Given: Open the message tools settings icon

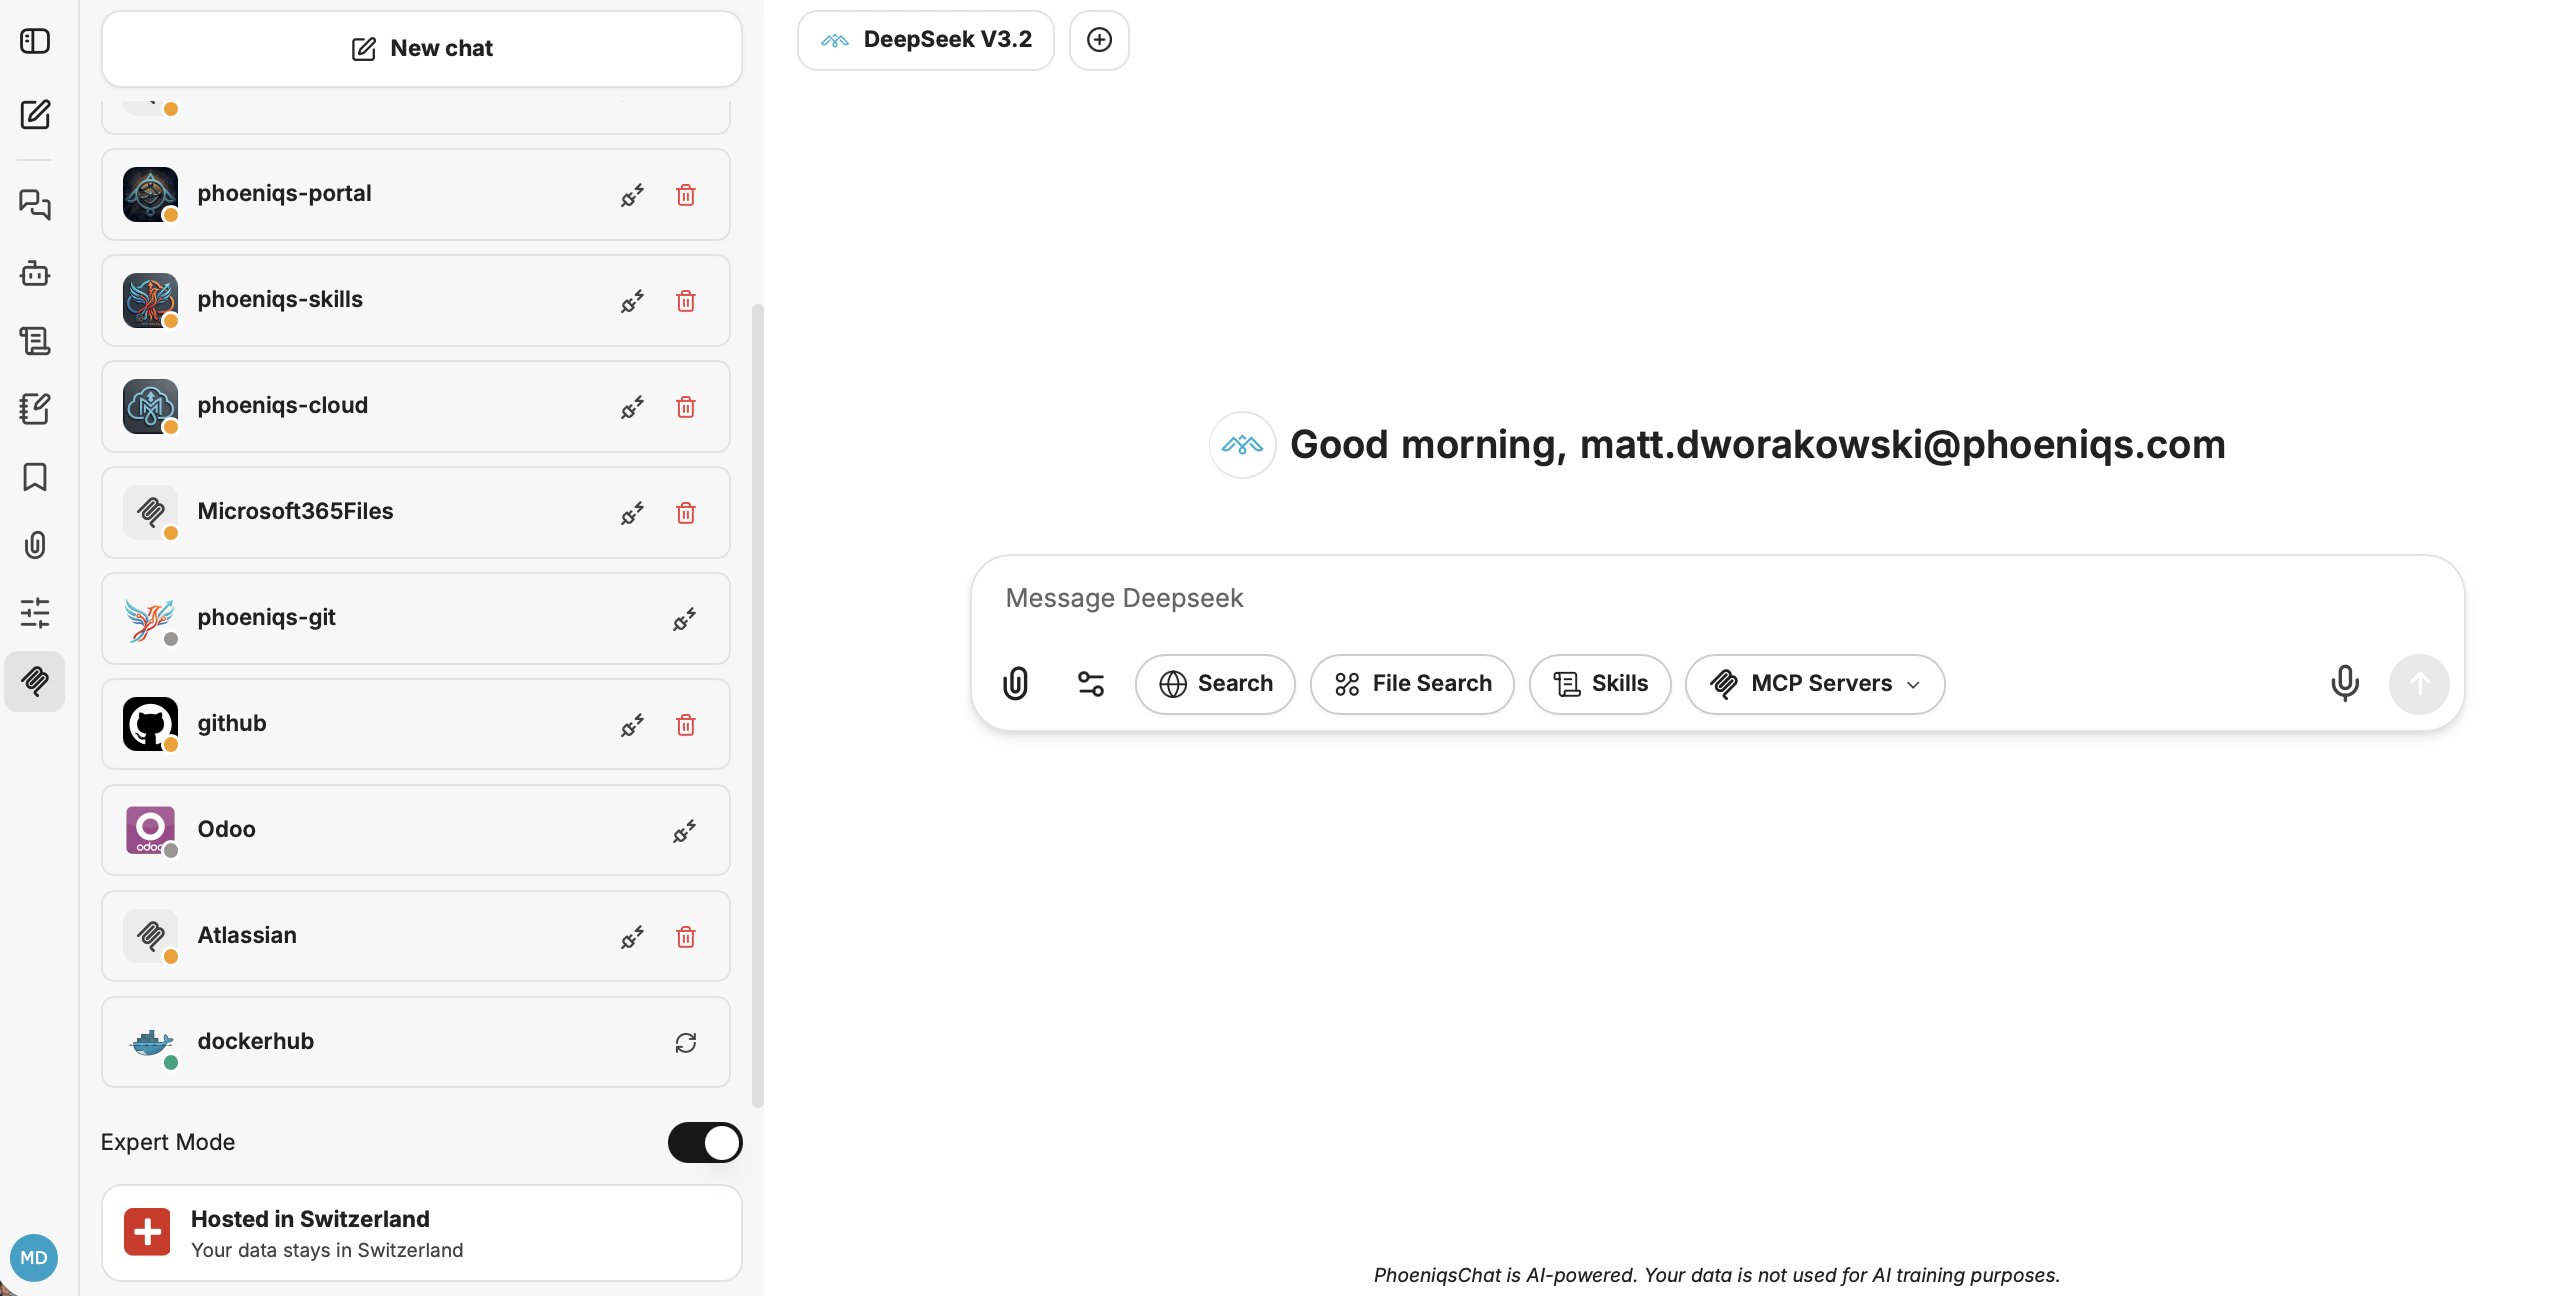Looking at the screenshot, I should [1091, 684].
